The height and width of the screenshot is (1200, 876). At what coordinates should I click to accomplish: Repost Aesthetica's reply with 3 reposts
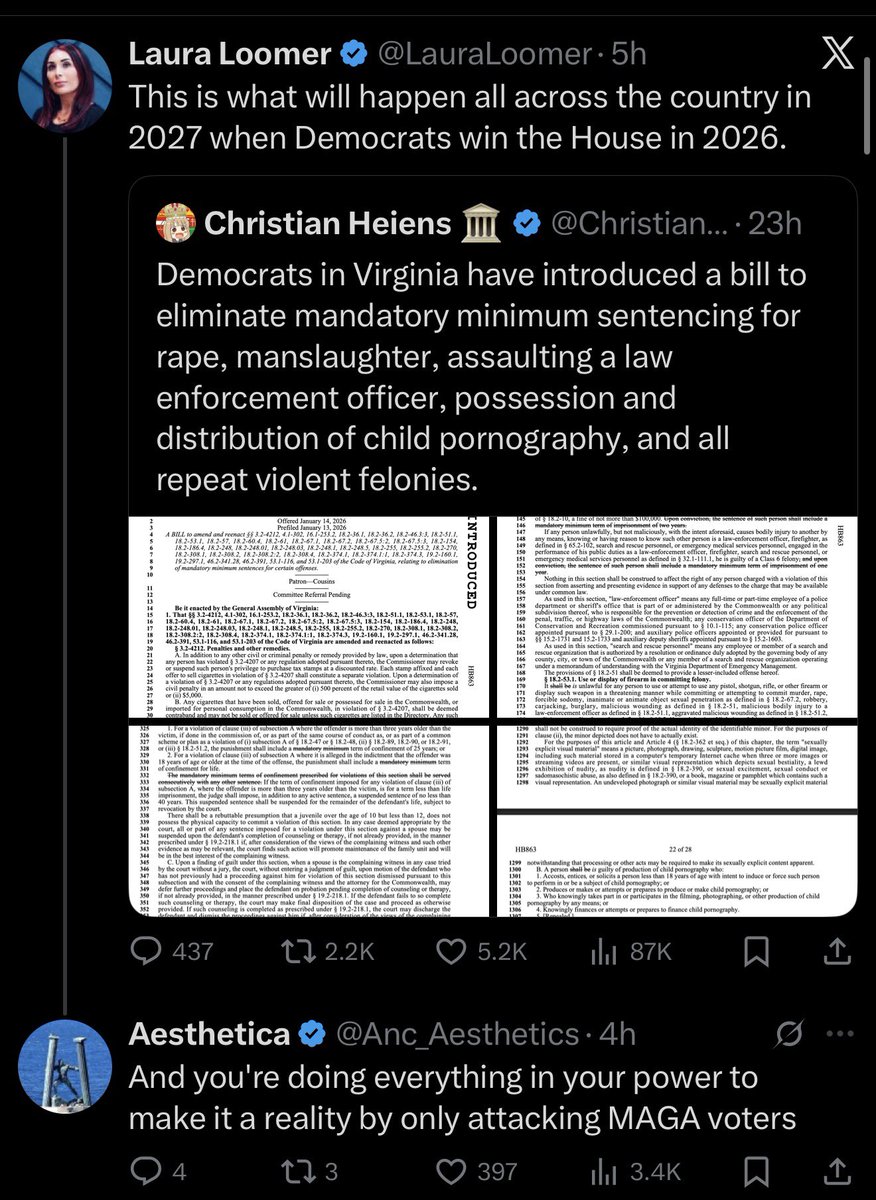coord(294,1171)
